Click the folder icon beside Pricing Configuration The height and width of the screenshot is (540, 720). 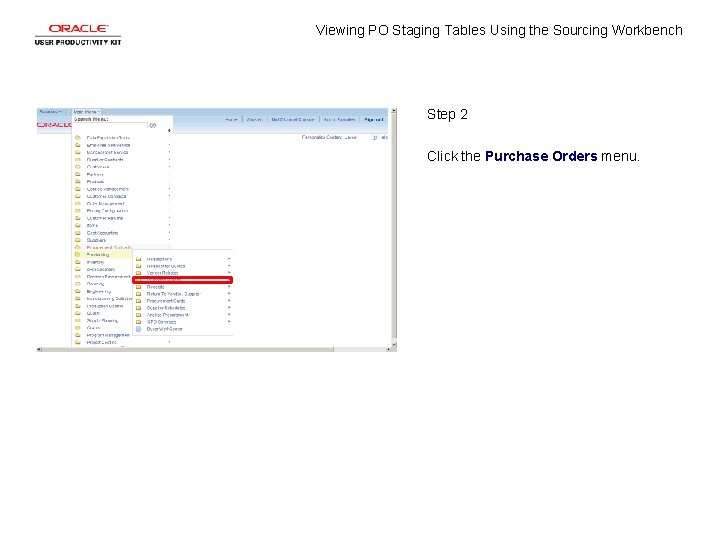(78, 211)
